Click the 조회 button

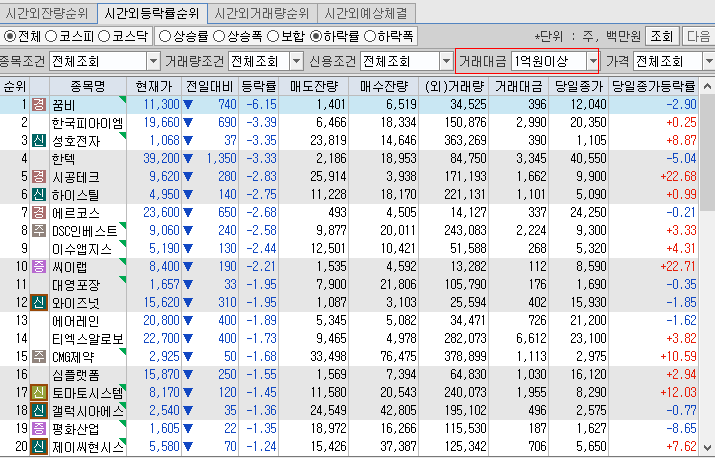click(x=662, y=36)
